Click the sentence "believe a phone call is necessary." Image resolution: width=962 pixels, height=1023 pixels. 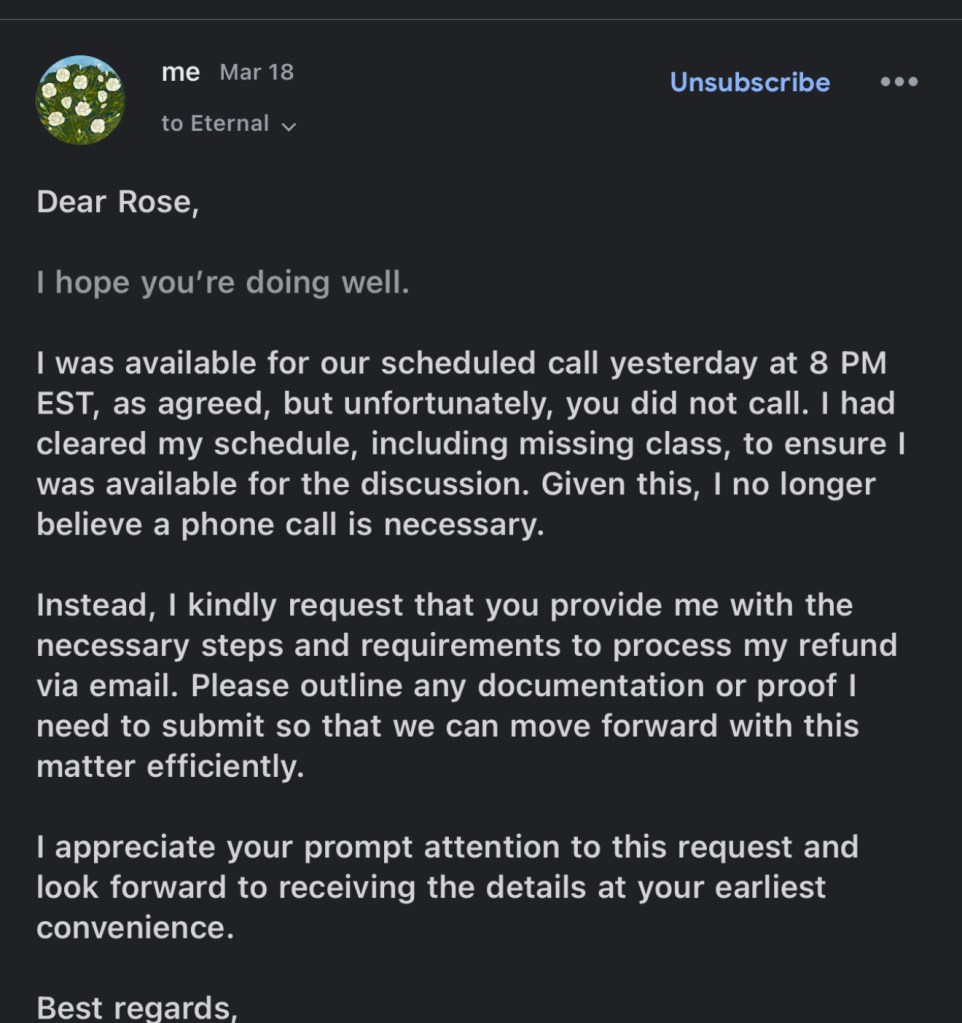(290, 525)
